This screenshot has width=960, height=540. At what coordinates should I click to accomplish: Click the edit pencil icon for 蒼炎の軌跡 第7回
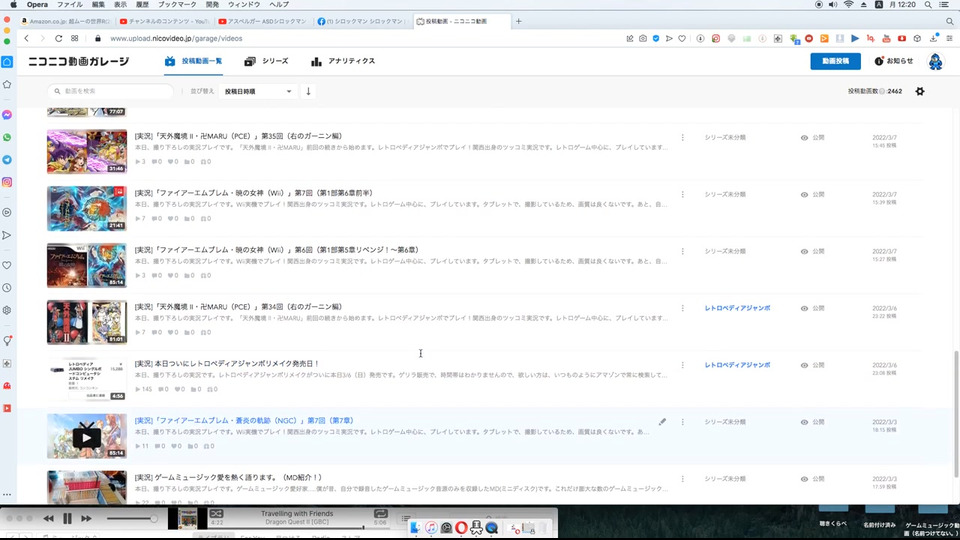tap(662, 422)
